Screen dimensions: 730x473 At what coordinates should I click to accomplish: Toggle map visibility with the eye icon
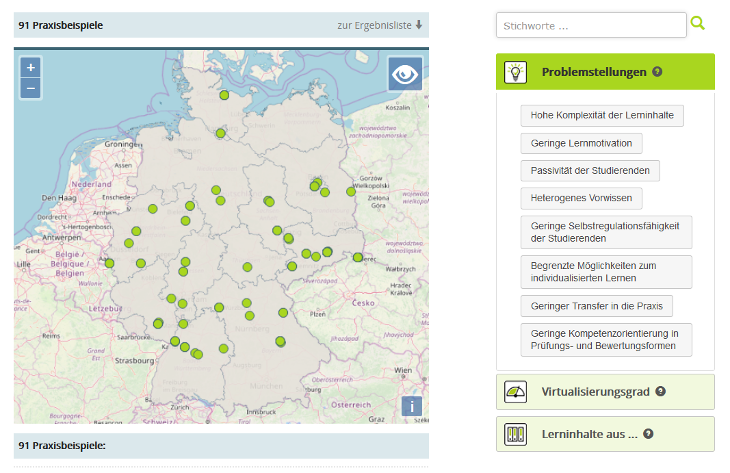405,74
